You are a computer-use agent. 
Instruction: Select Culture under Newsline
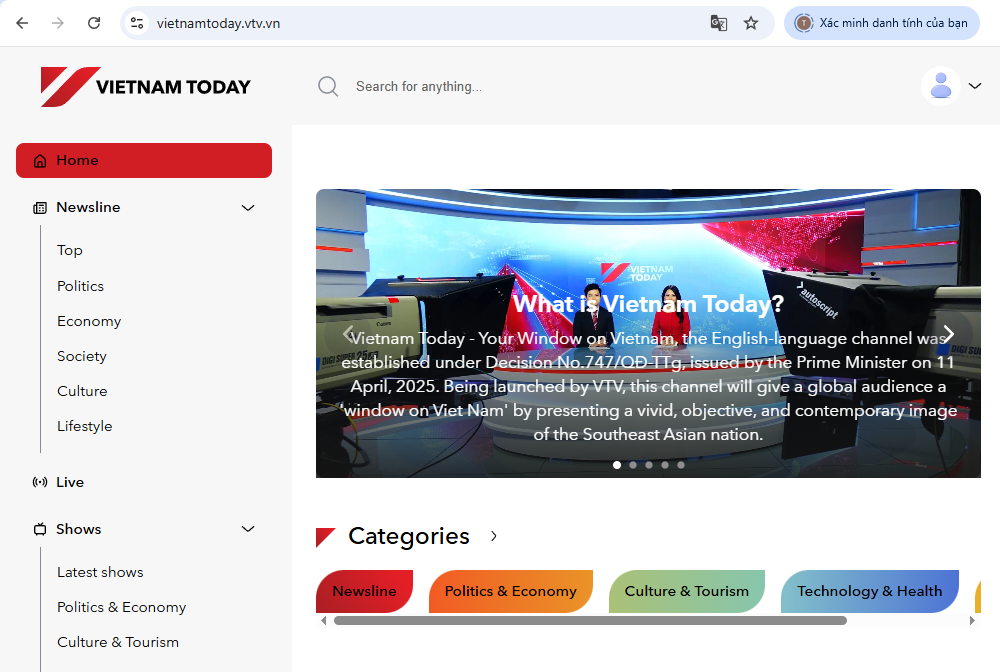click(82, 391)
